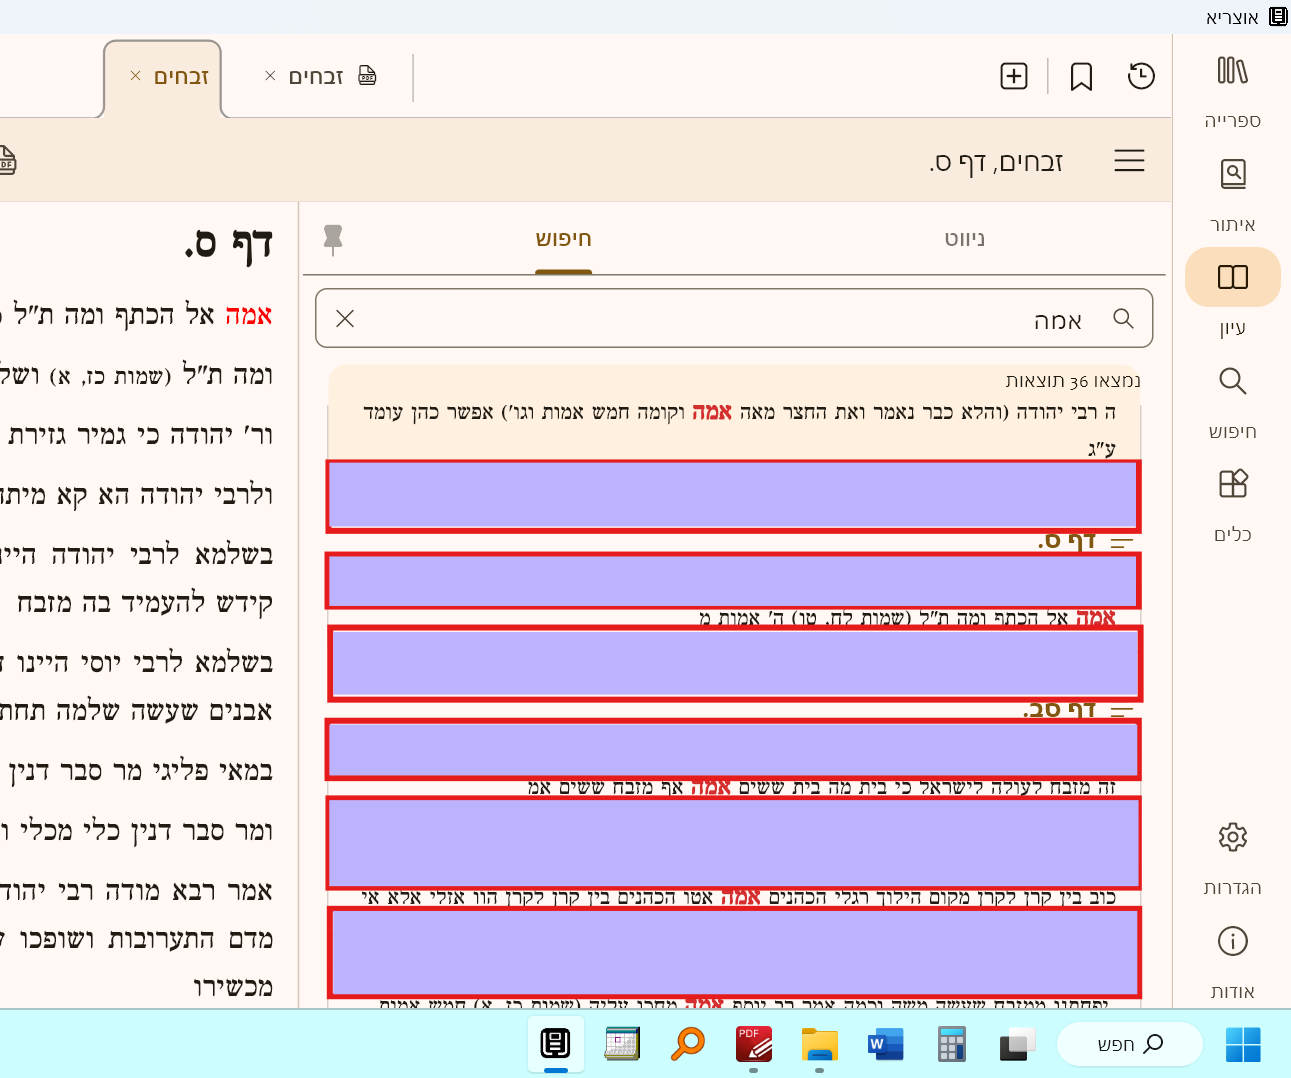1291x1078 pixels.
Task: Toggle the pin icon on the search panel
Action: click(333, 239)
